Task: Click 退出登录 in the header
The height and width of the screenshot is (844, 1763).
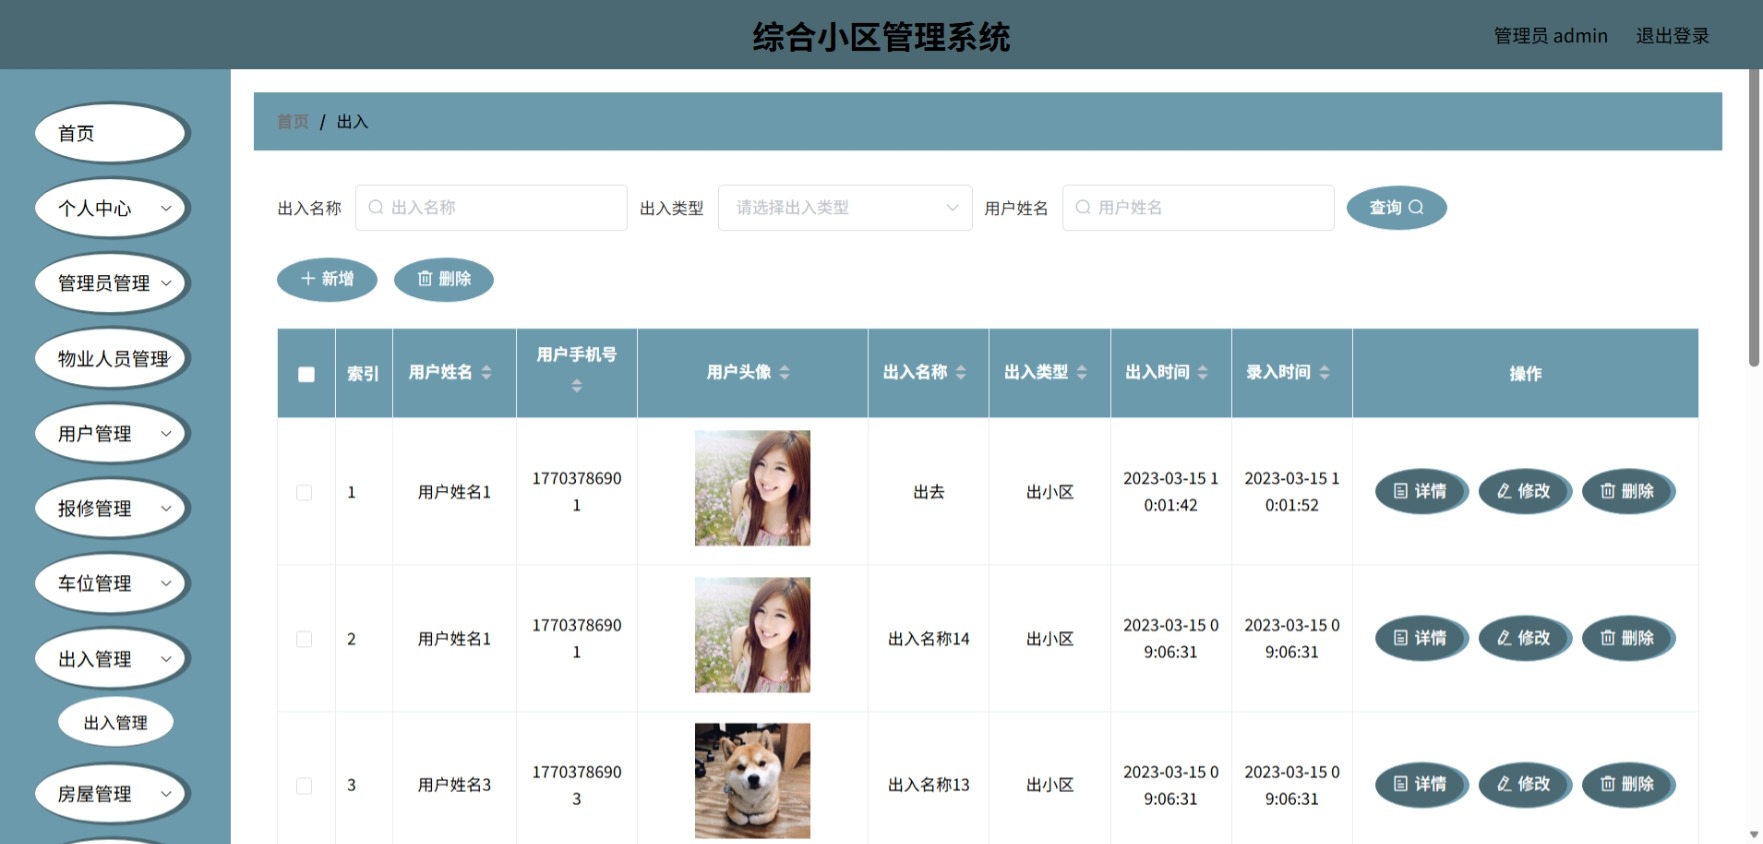Action: click(x=1672, y=36)
